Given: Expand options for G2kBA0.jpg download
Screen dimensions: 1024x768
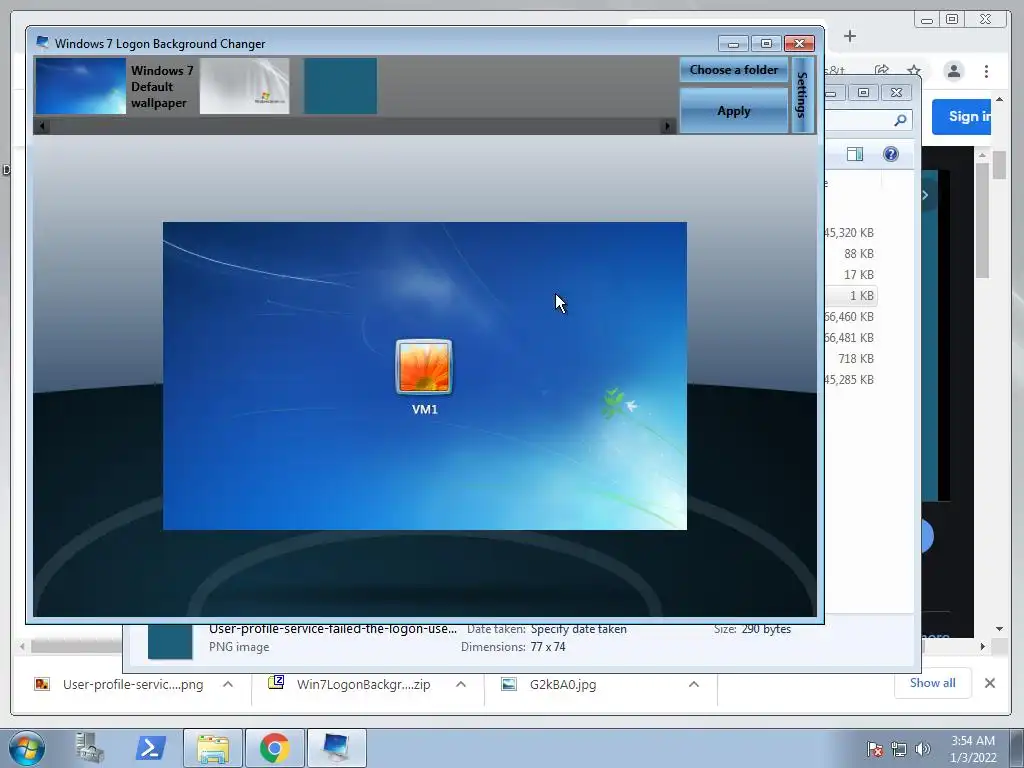Looking at the screenshot, I should 694,684.
